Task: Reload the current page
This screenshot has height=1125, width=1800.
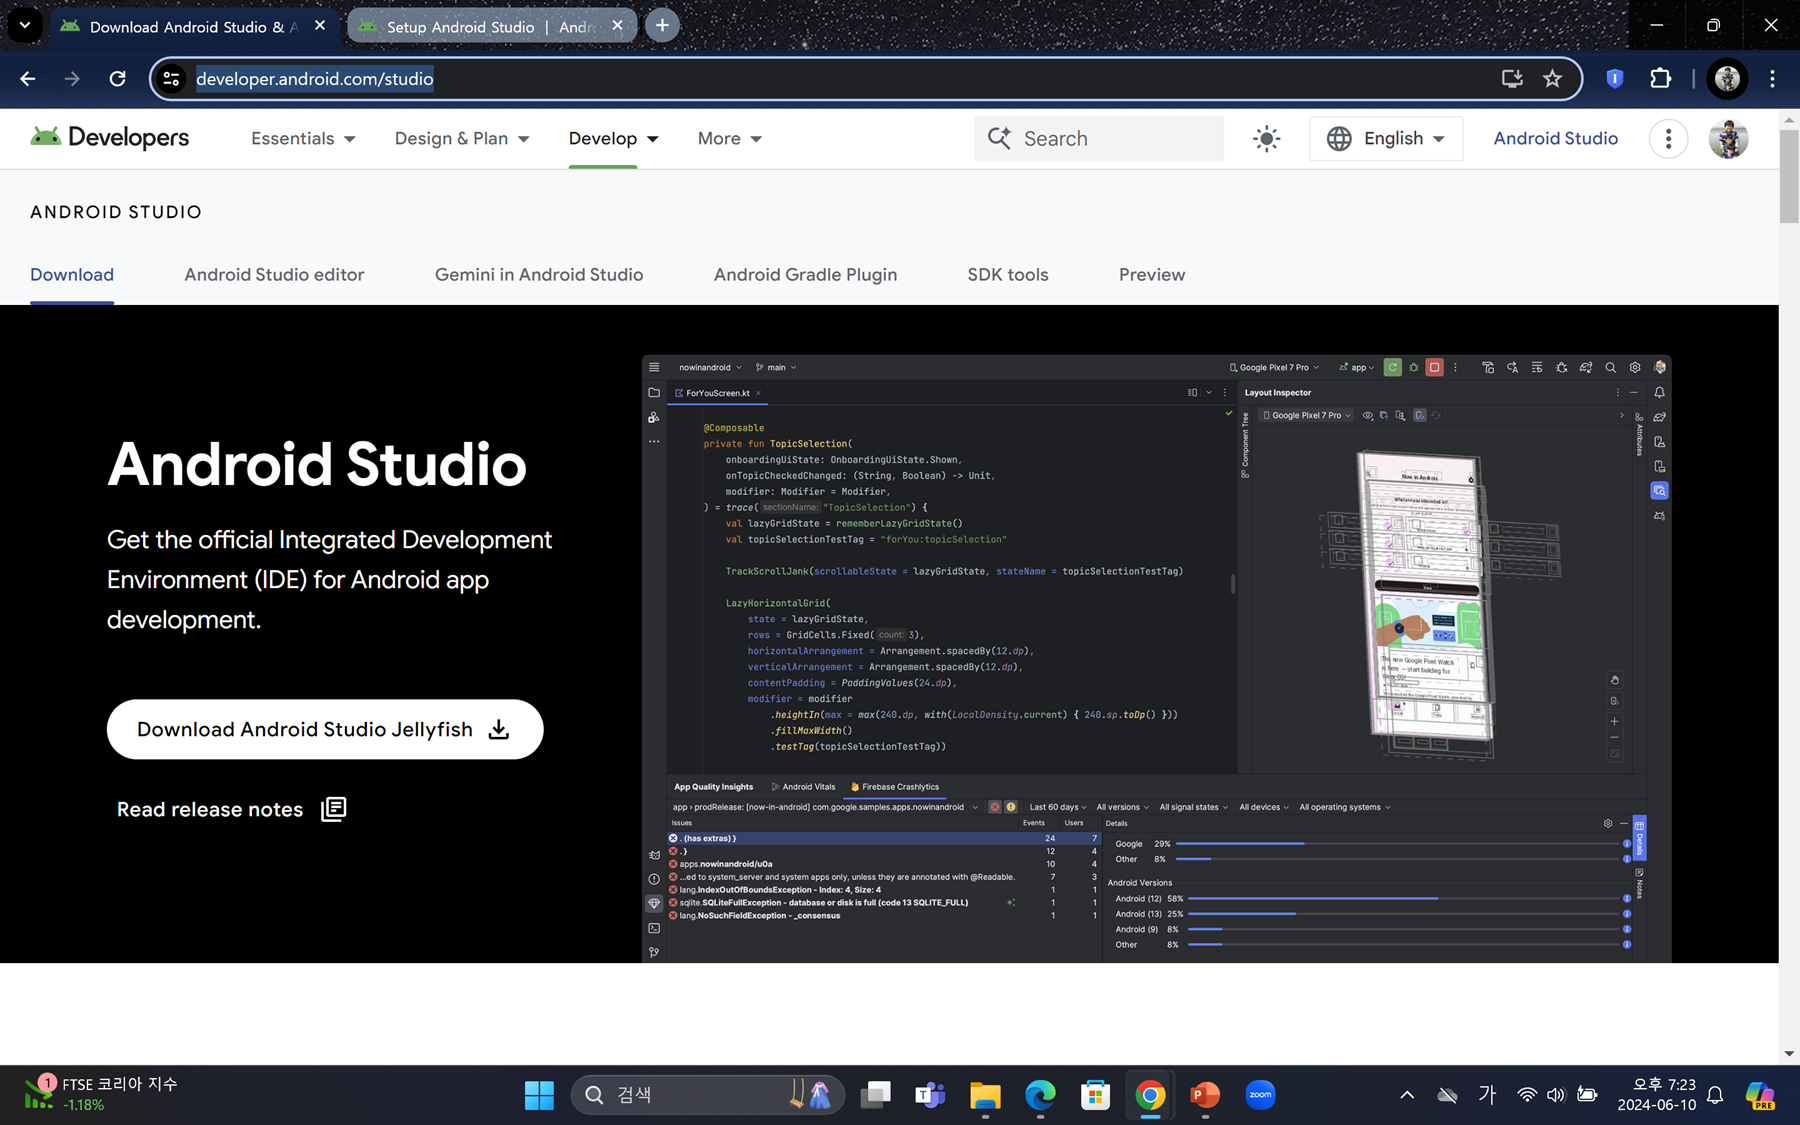Action: (x=117, y=79)
